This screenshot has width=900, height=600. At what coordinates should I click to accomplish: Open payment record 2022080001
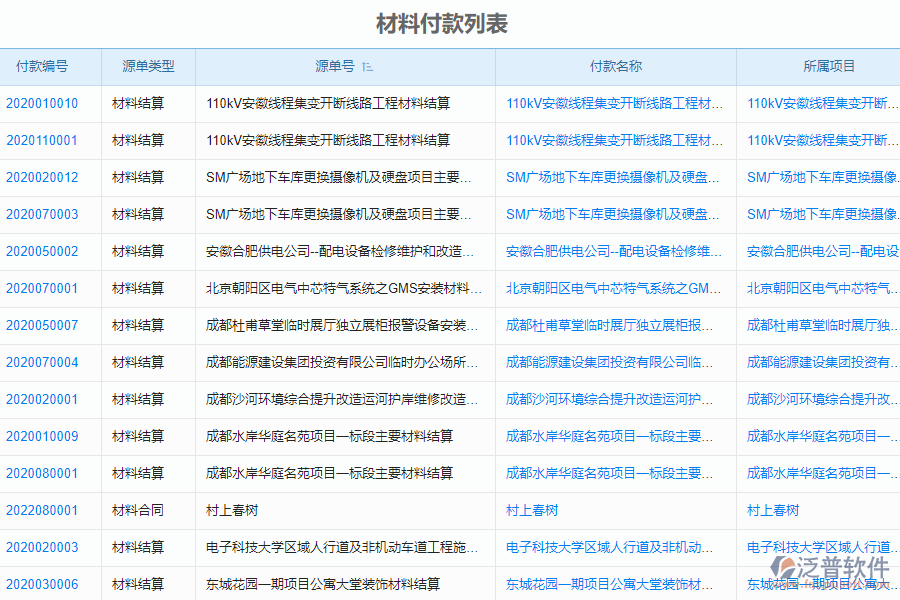[44, 510]
